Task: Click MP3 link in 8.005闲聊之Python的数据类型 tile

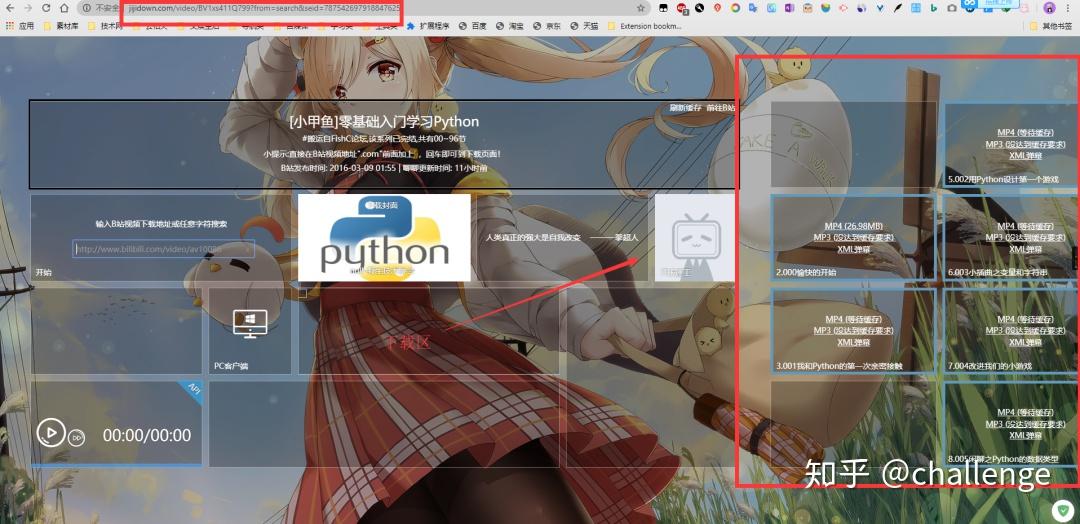Action: click(x=1026, y=423)
